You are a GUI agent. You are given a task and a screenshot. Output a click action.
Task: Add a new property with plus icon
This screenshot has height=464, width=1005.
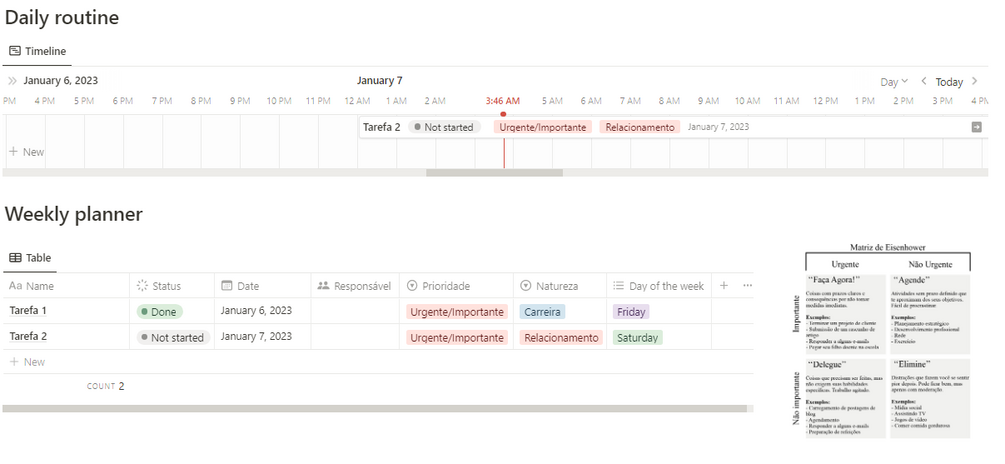pyautogui.click(x=724, y=286)
